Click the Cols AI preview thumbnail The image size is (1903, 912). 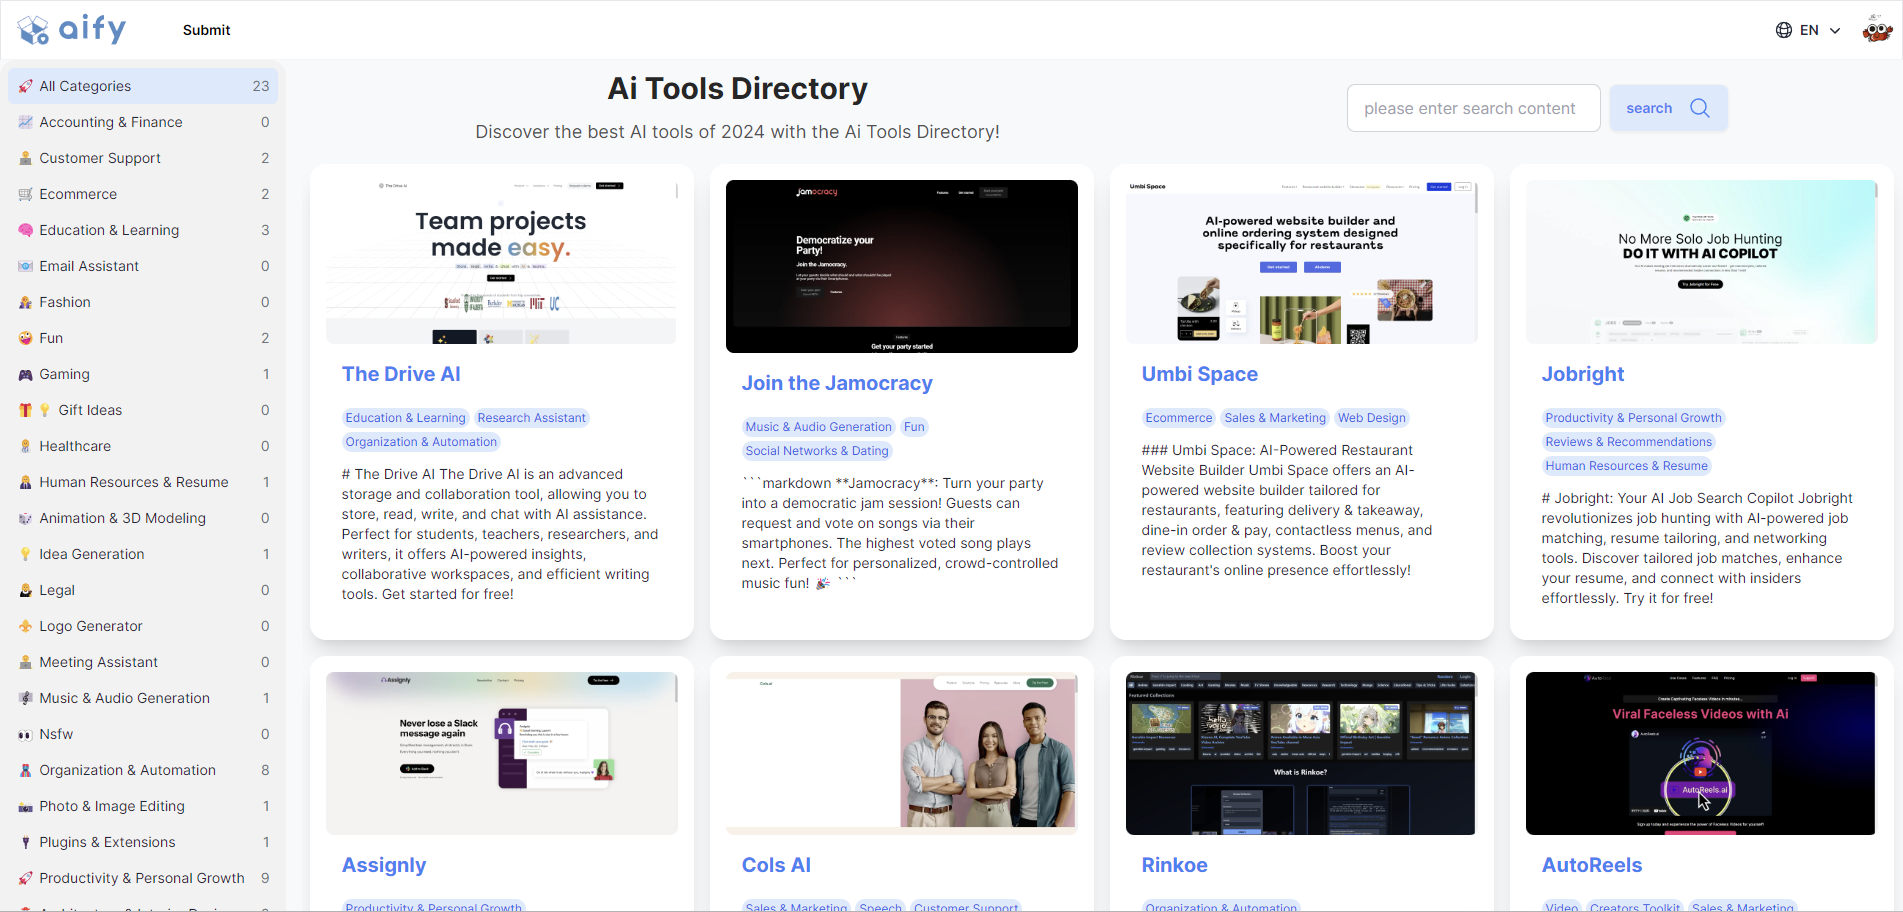point(902,753)
